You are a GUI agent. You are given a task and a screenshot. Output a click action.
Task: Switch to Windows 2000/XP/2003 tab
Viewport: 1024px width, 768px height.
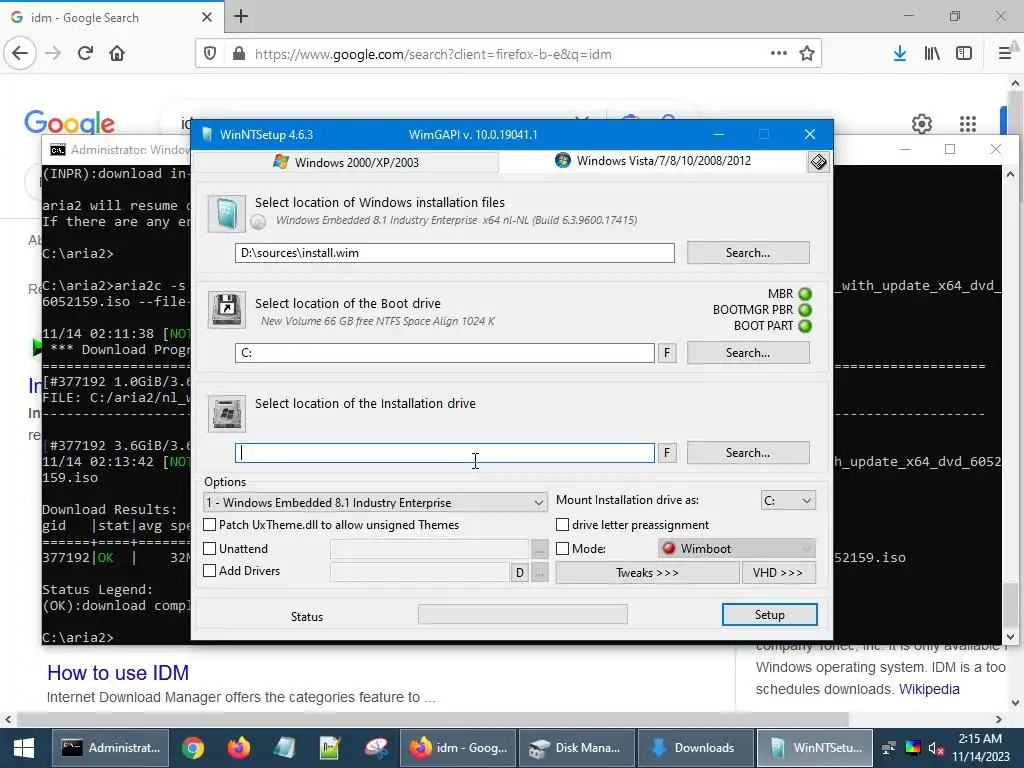point(346,163)
